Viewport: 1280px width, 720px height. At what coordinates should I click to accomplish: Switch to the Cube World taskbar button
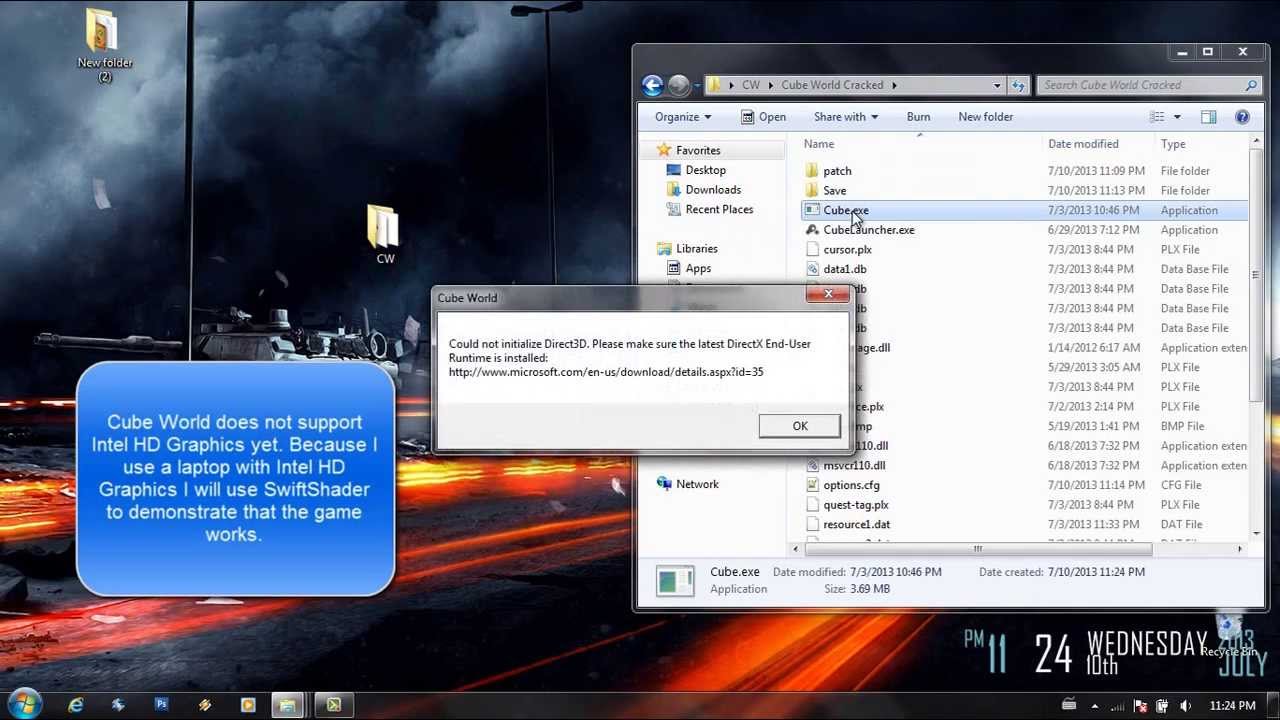333,705
